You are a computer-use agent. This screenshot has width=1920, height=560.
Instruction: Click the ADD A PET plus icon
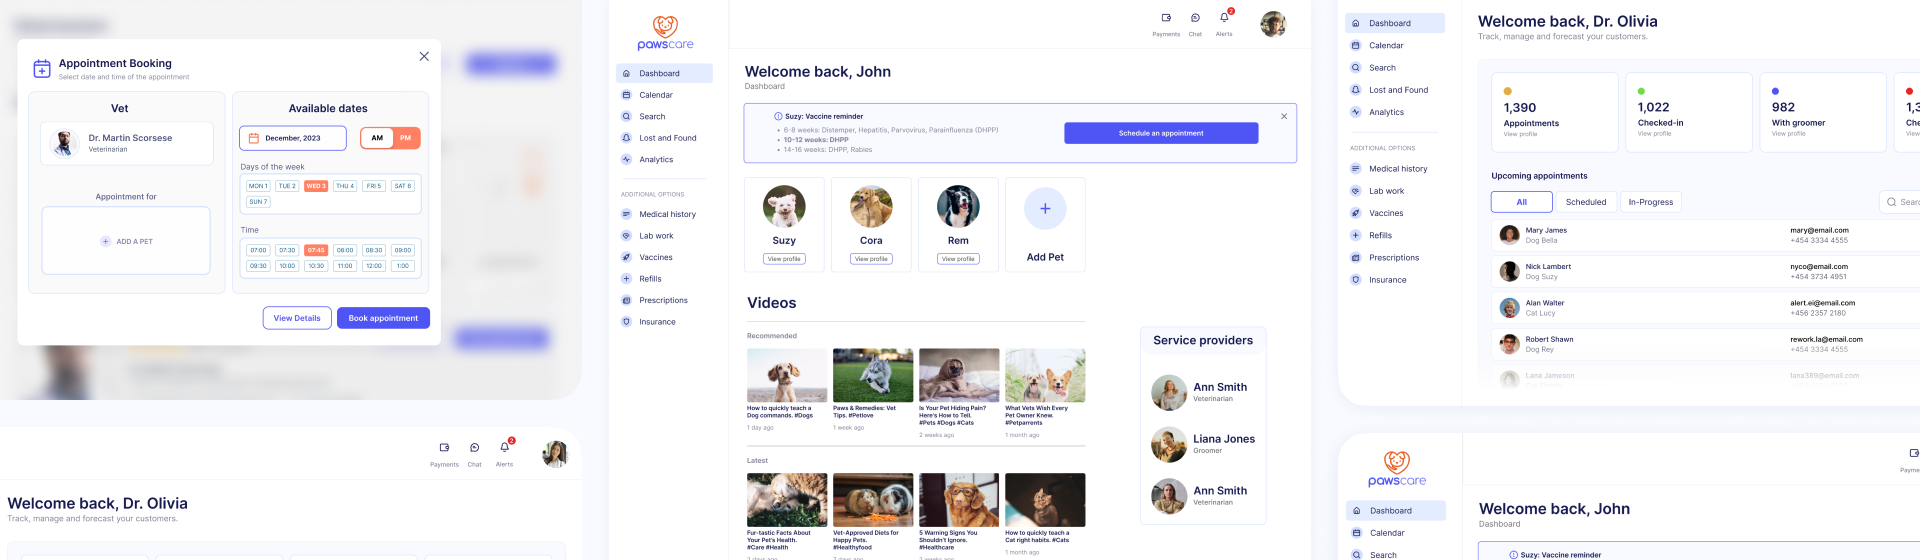[x=106, y=242]
